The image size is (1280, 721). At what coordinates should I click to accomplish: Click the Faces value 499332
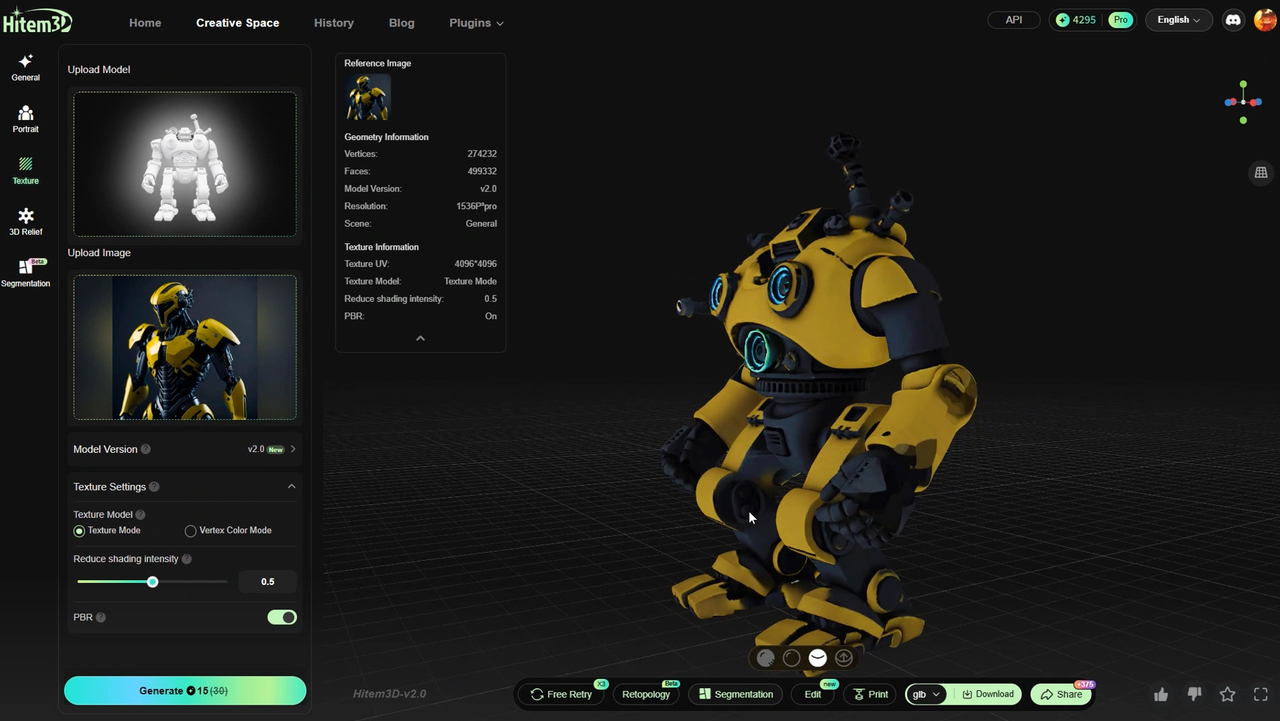point(482,172)
